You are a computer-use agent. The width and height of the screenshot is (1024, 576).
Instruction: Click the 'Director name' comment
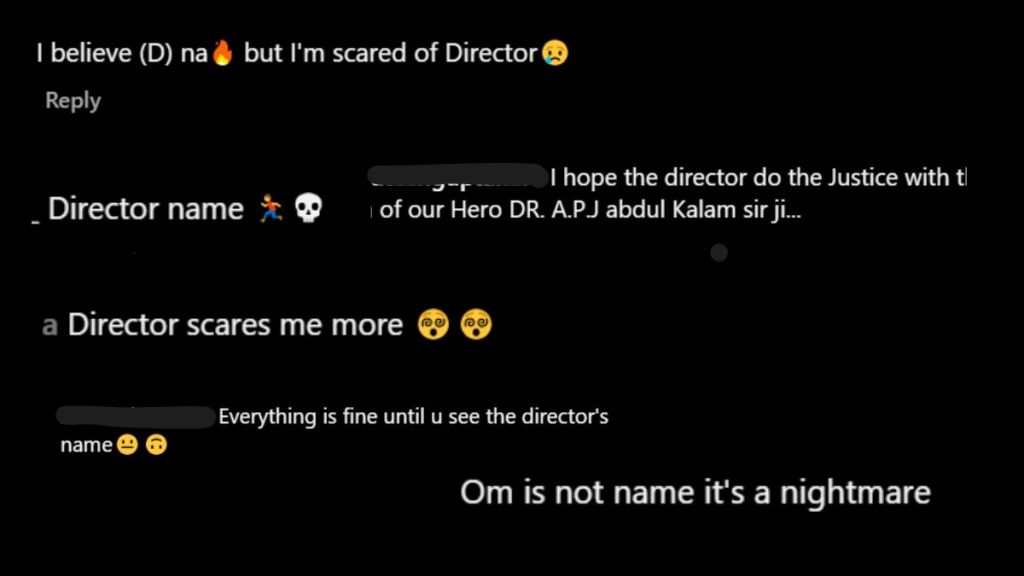146,209
